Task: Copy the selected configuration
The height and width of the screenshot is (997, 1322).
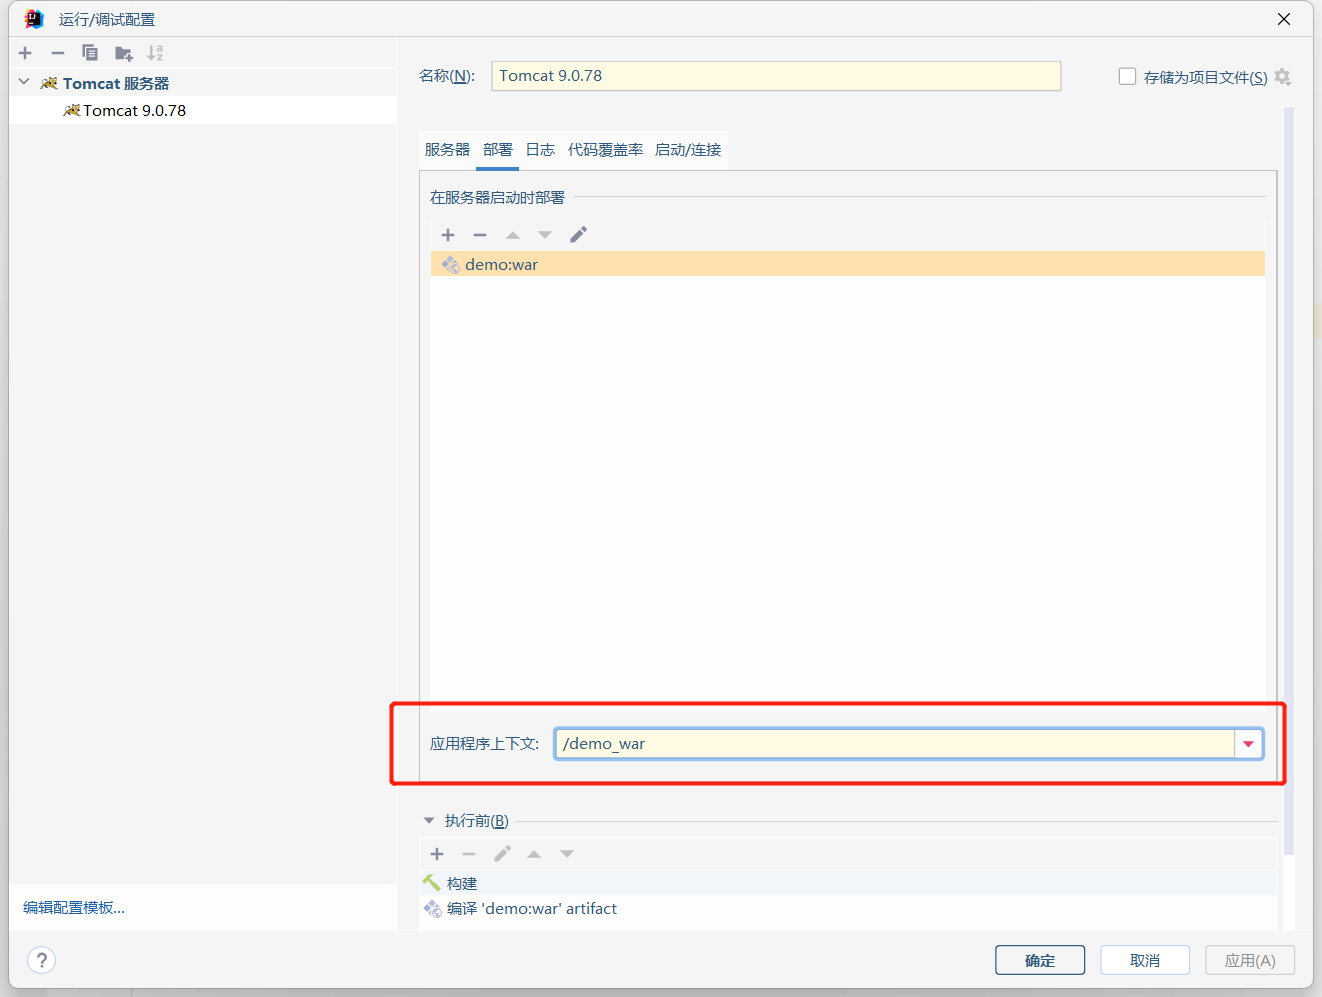Action: coord(90,53)
